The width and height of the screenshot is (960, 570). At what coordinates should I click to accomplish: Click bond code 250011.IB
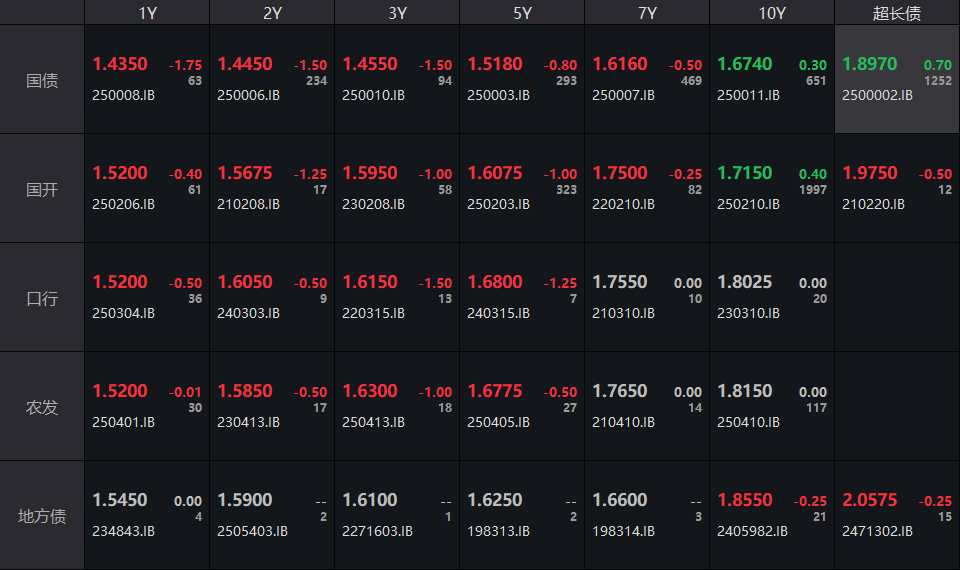tap(748, 96)
